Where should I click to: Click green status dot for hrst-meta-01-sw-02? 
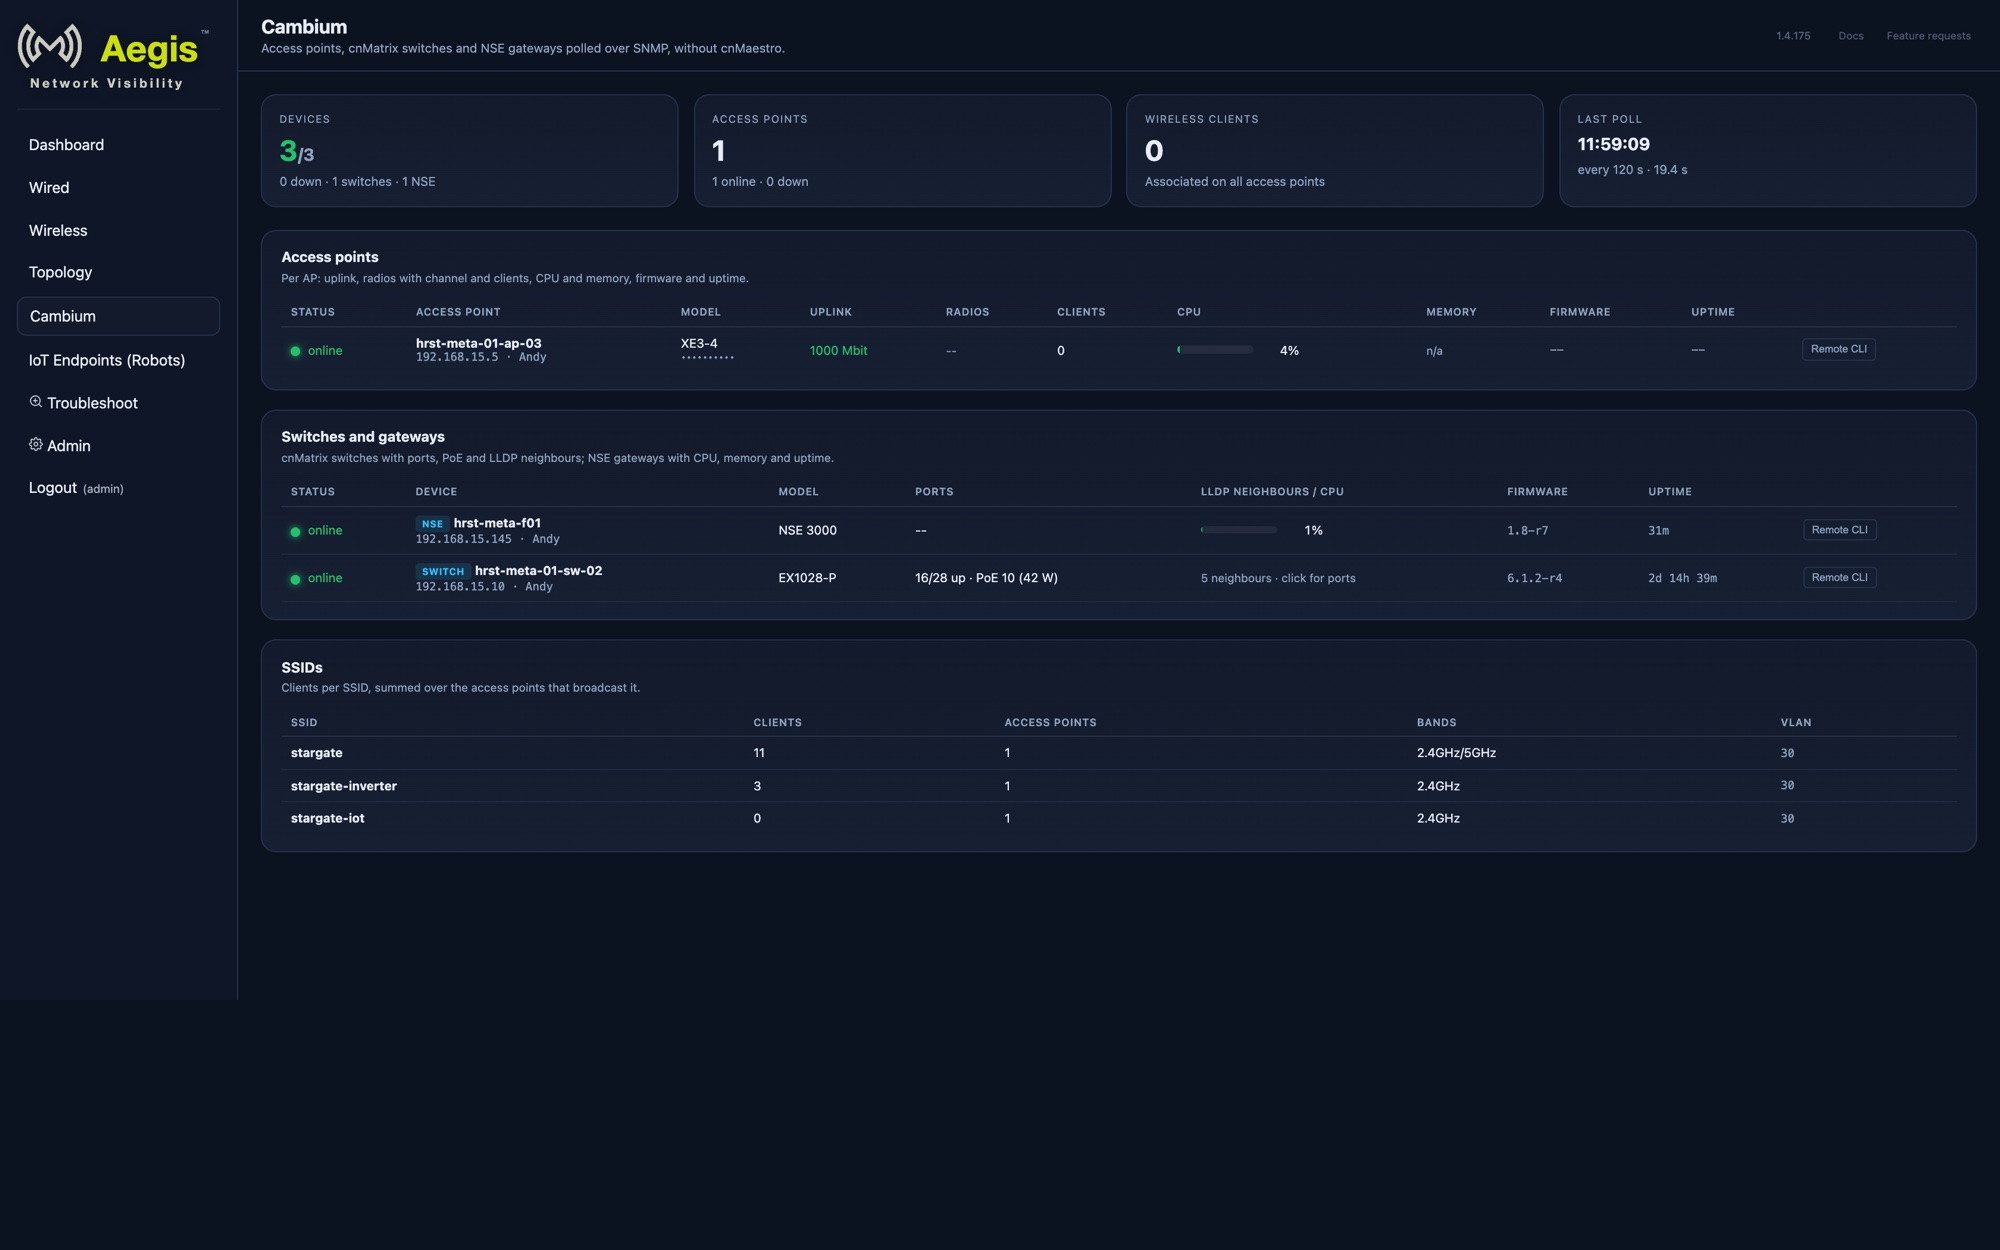click(x=295, y=579)
